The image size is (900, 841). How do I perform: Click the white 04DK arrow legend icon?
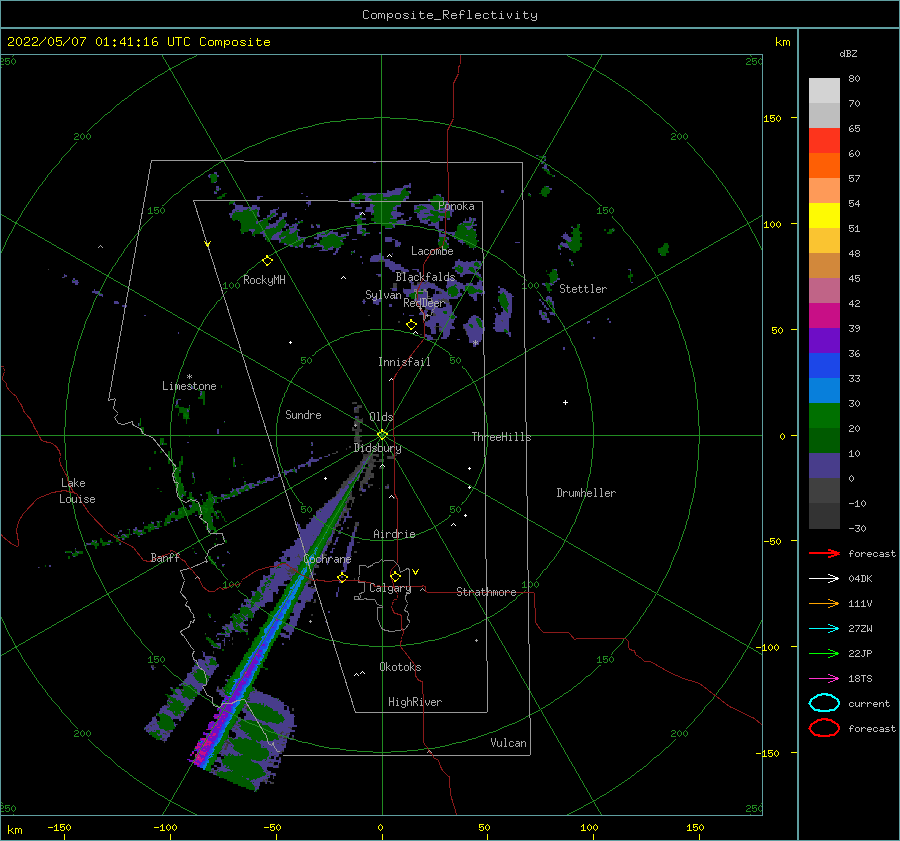click(824, 578)
